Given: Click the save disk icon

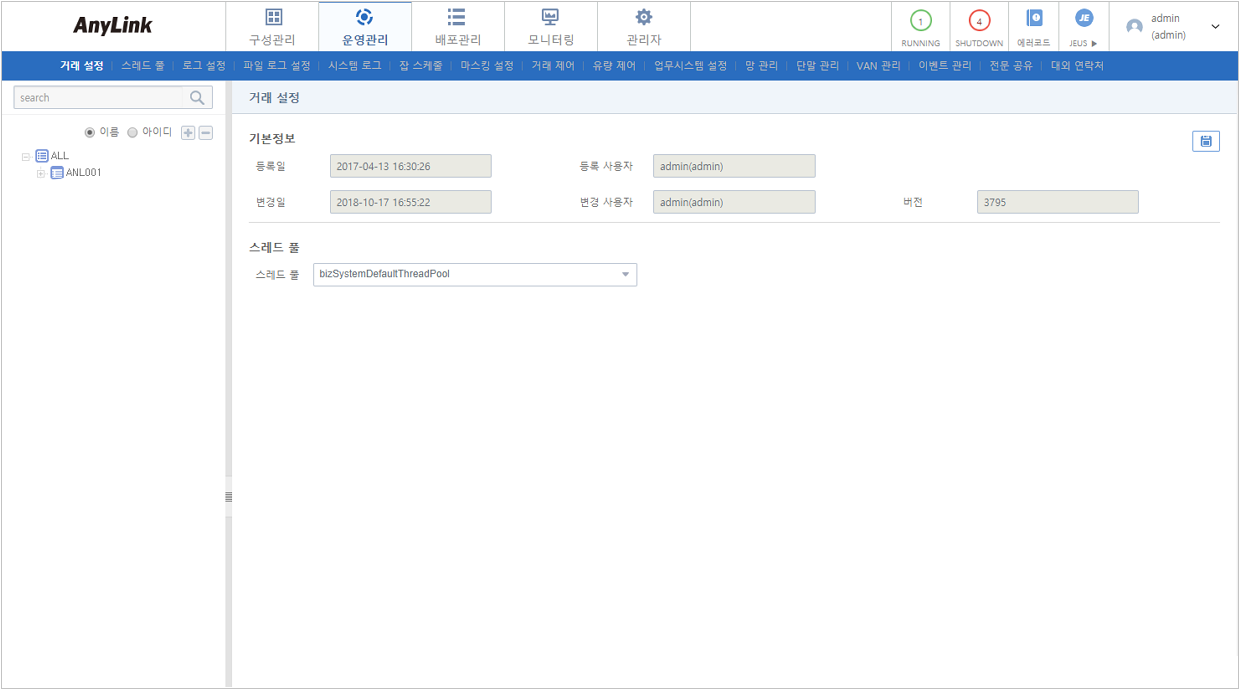Looking at the screenshot, I should pyautogui.click(x=1205, y=141).
